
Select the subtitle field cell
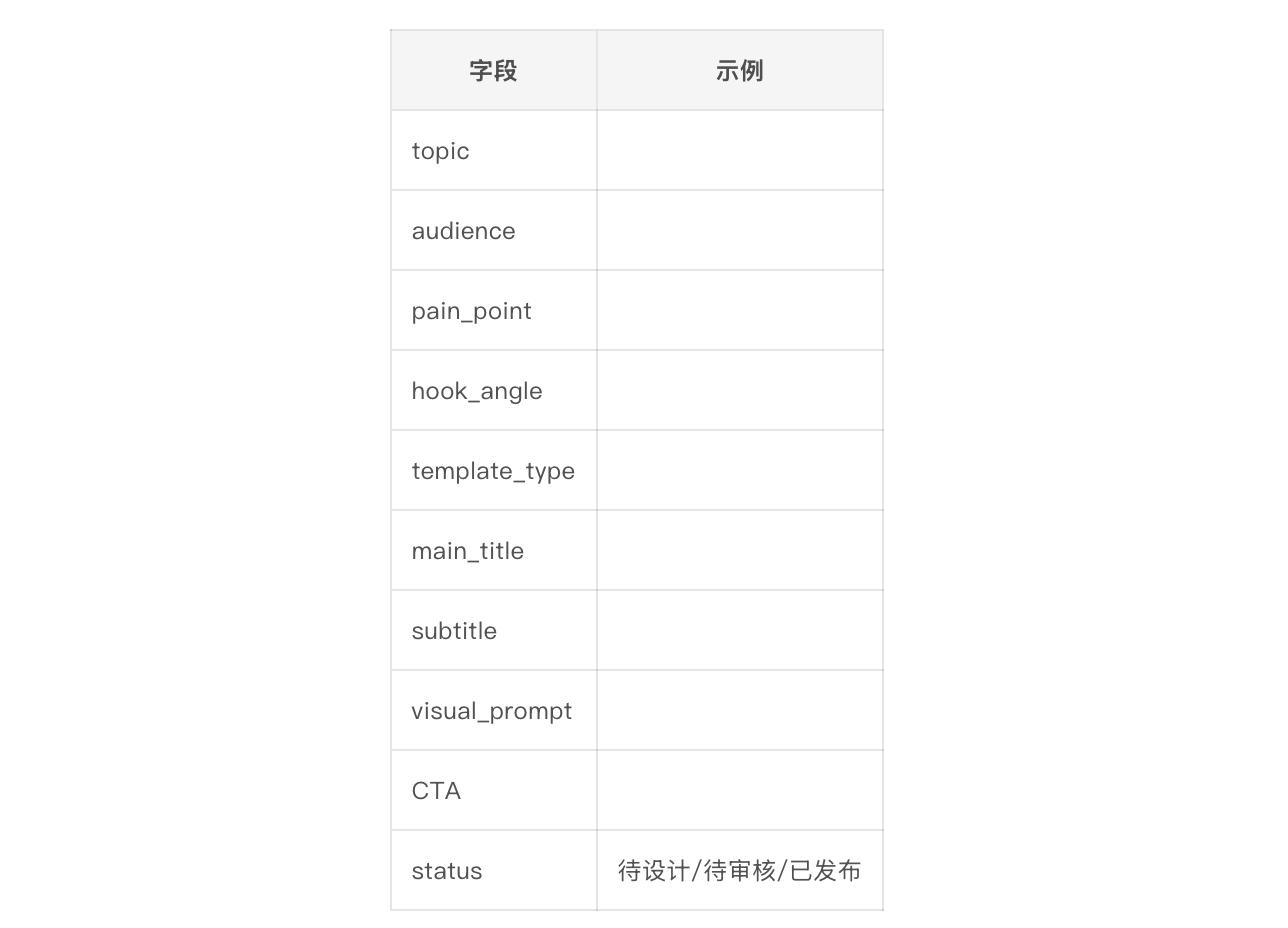point(494,630)
